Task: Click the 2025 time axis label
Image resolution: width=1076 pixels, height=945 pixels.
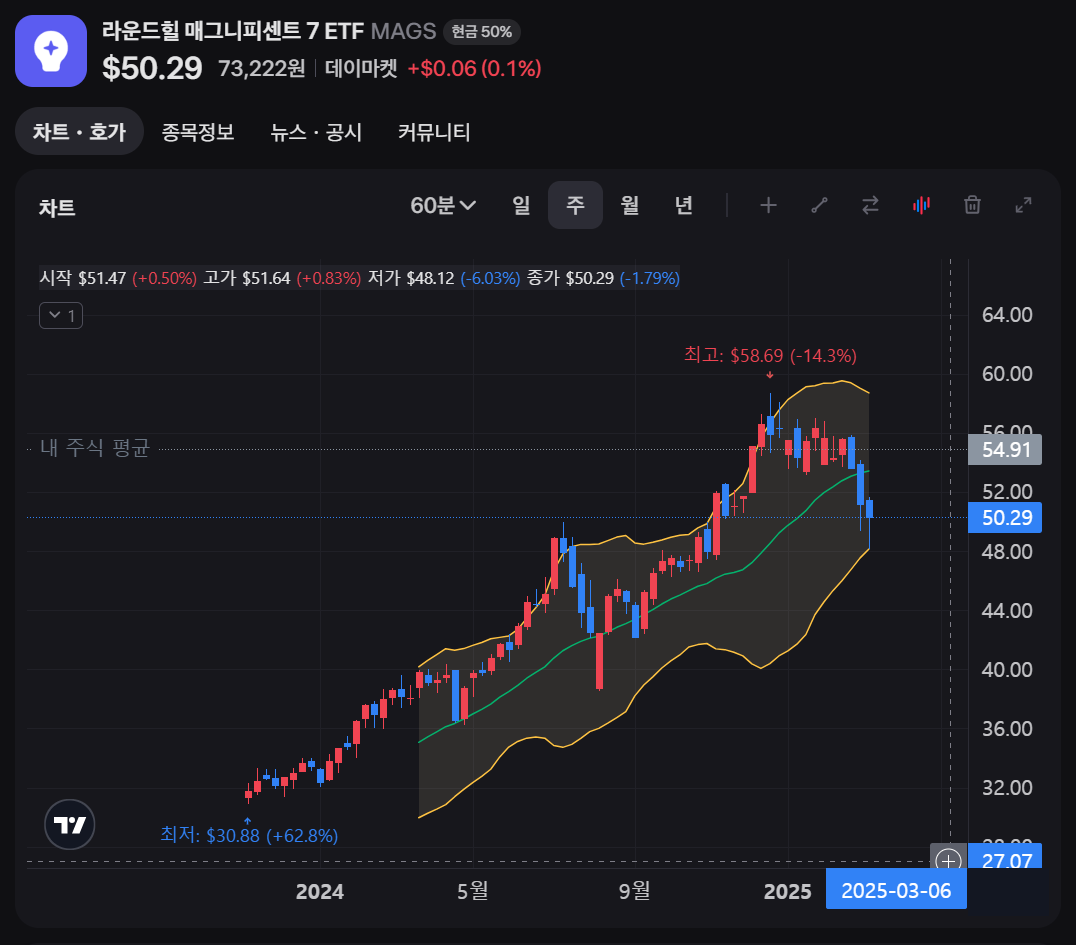Action: point(788,891)
